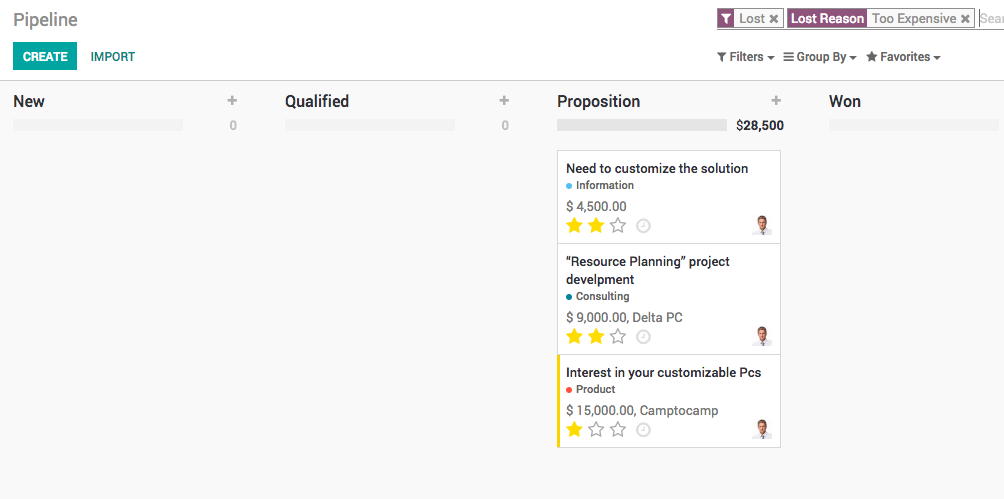The image size is (1004, 499).
Task: Click the Create button
Action: point(45,57)
